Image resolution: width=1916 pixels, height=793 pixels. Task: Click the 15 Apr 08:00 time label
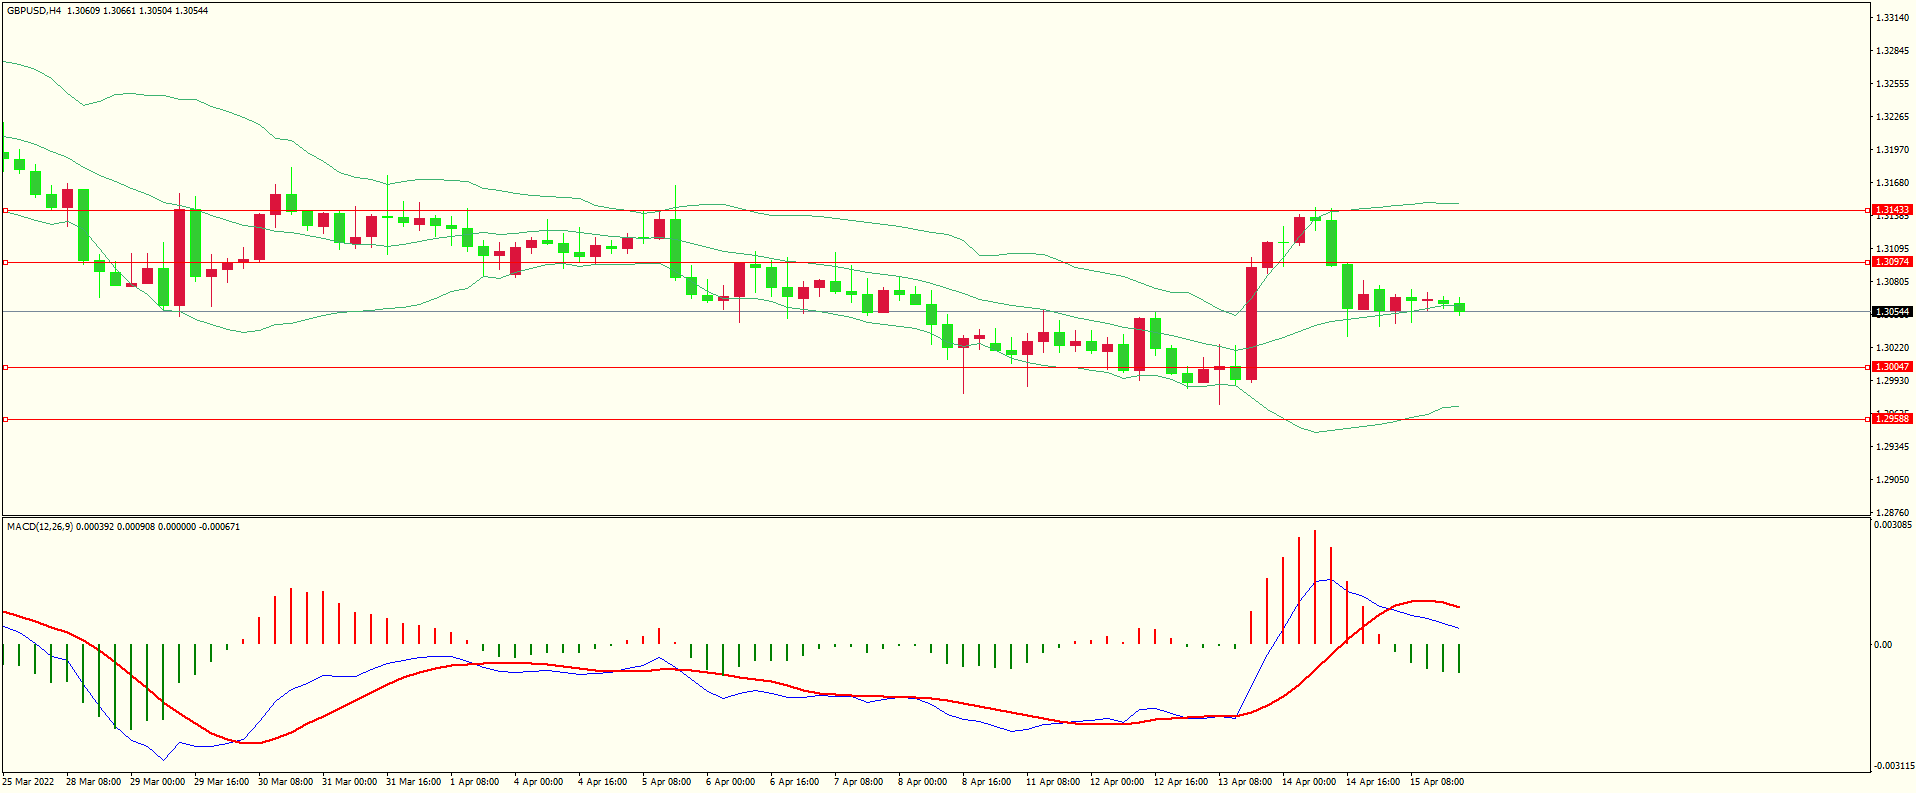point(1437,782)
